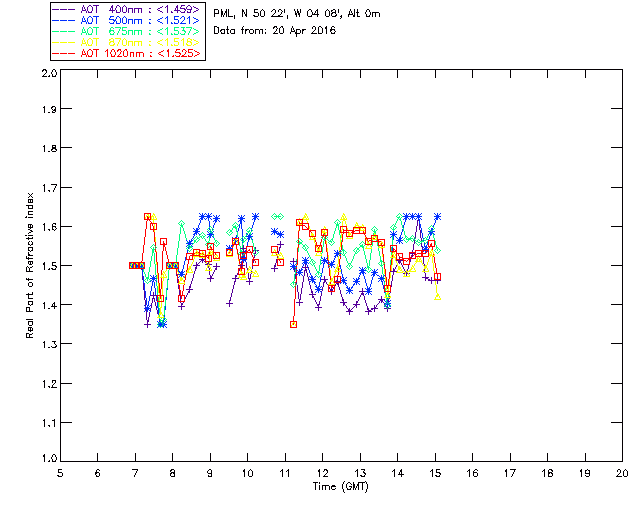Click the y-axis tick label 1.6
The image size is (640, 512).
click(x=49, y=227)
